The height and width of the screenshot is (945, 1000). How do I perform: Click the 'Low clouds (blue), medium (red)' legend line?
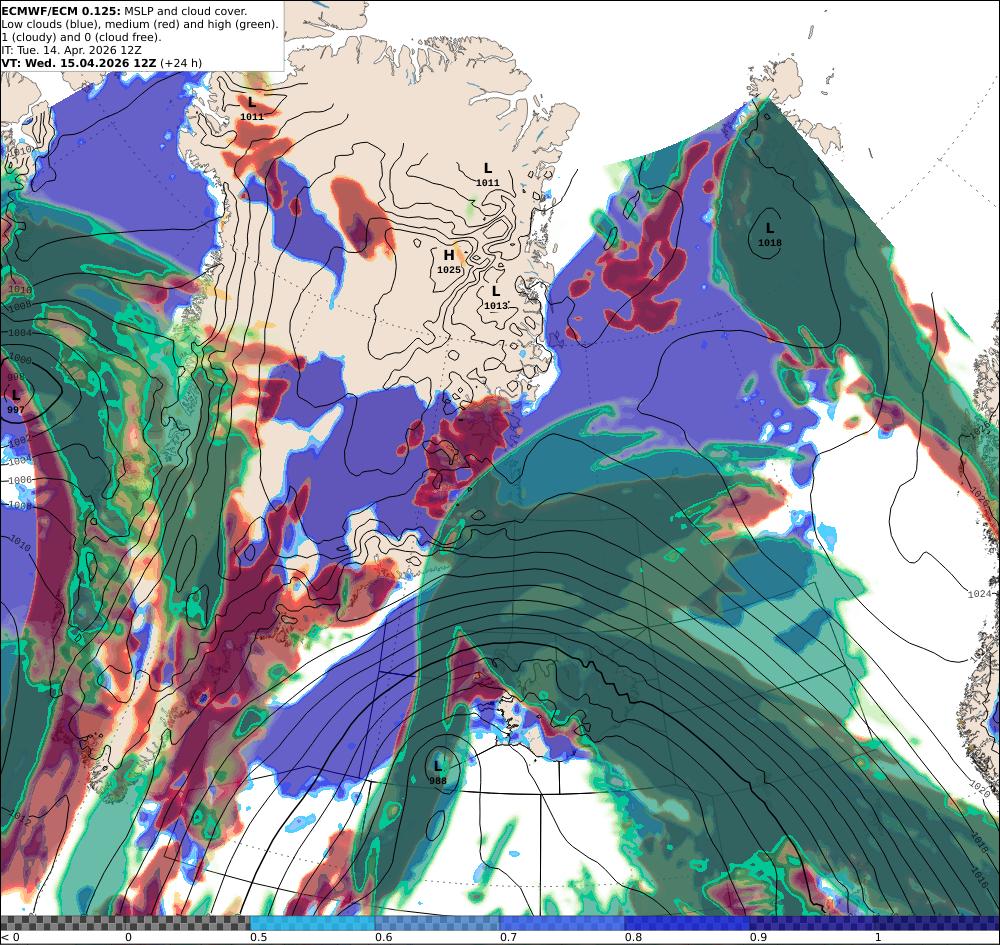[x=140, y=24]
